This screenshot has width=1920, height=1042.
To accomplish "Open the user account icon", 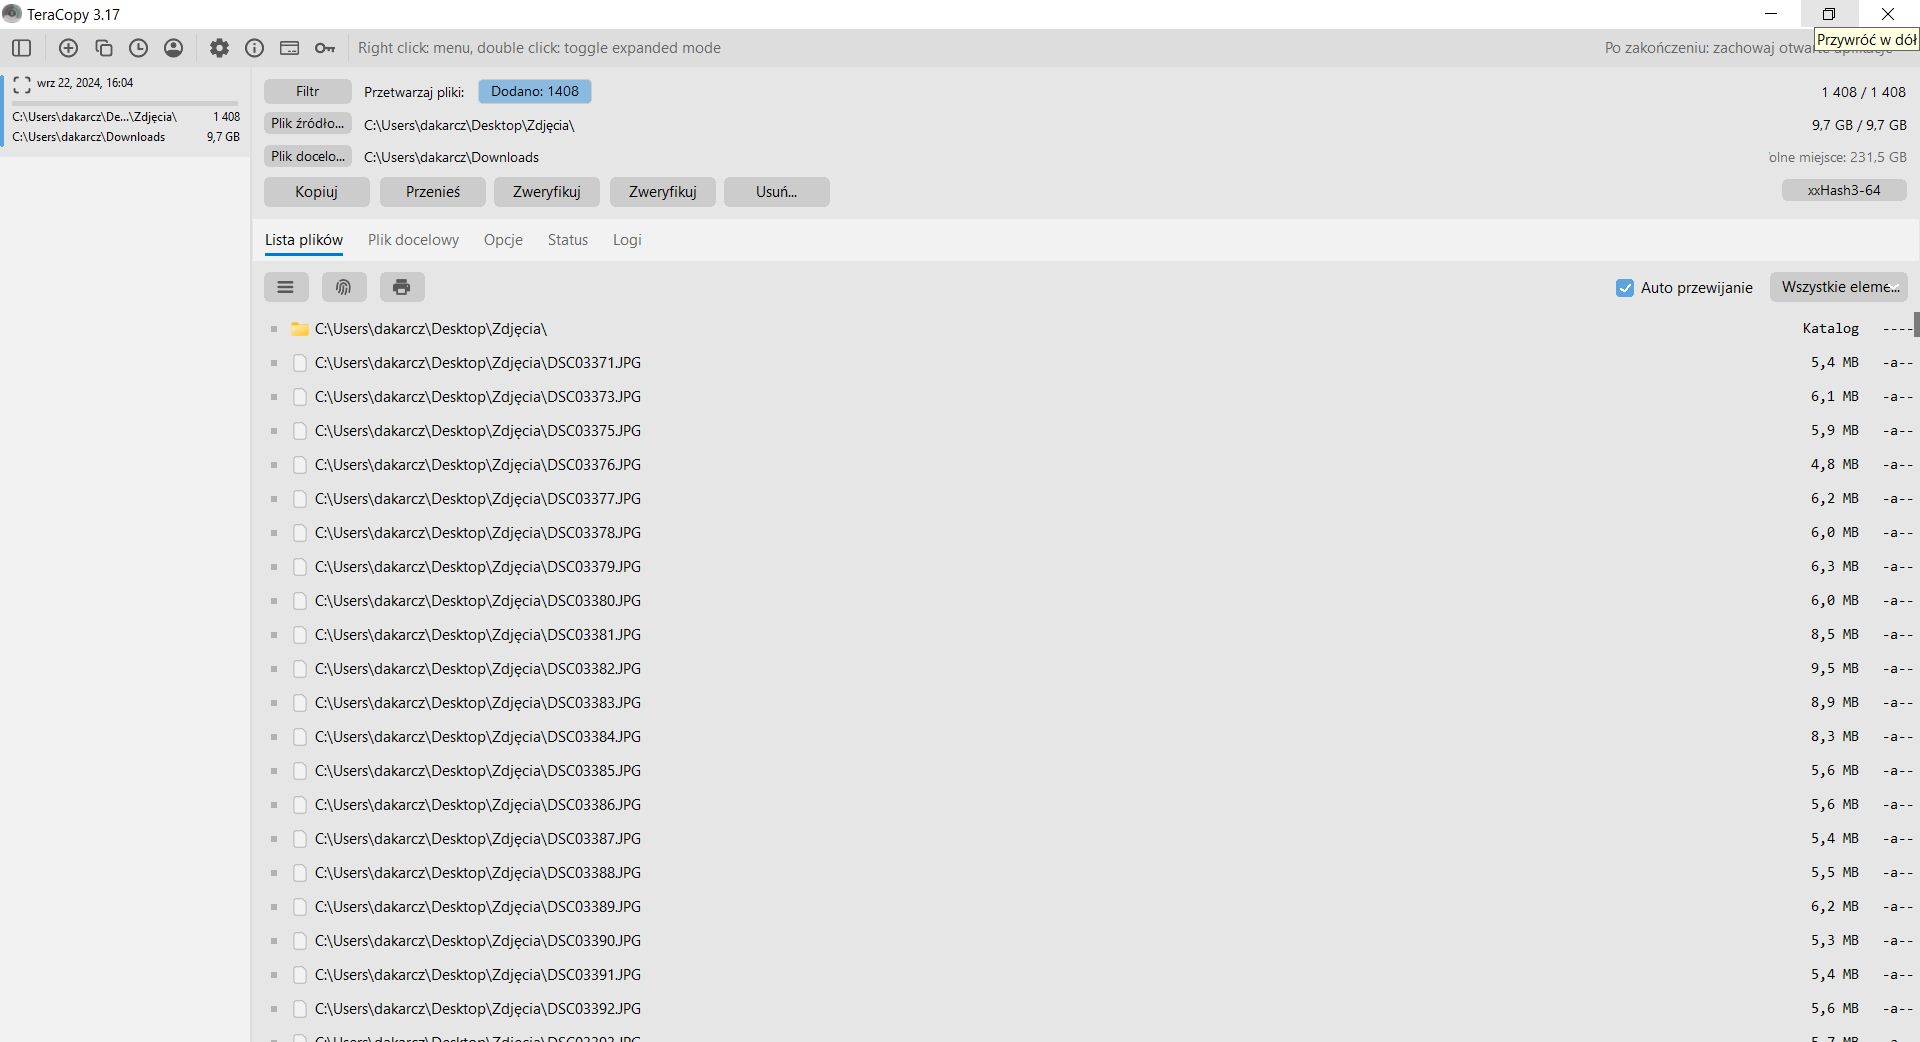I will click(x=173, y=47).
